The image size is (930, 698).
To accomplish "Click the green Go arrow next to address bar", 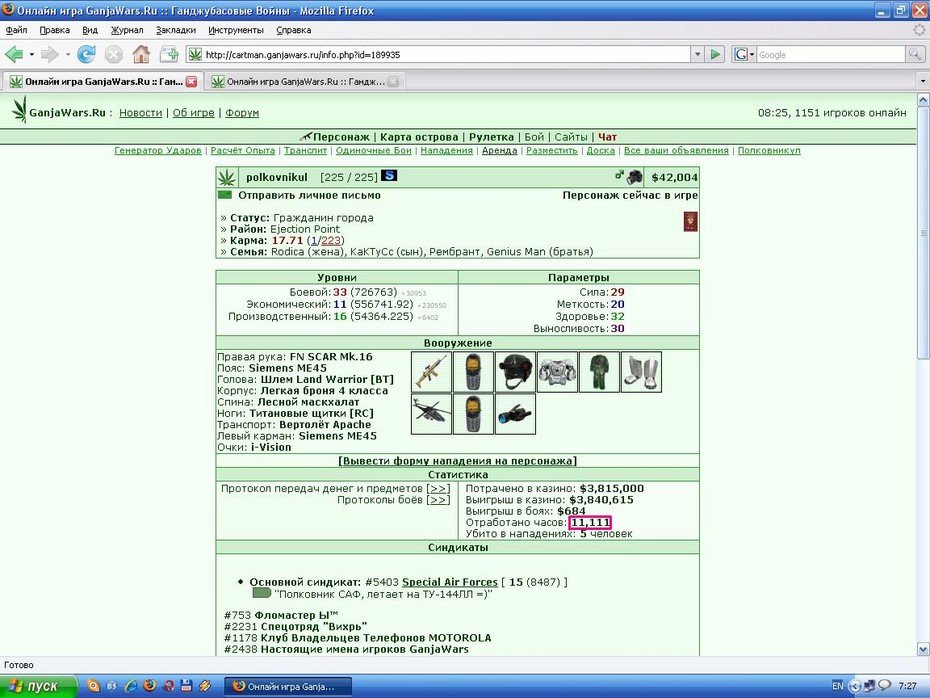I will (x=715, y=55).
